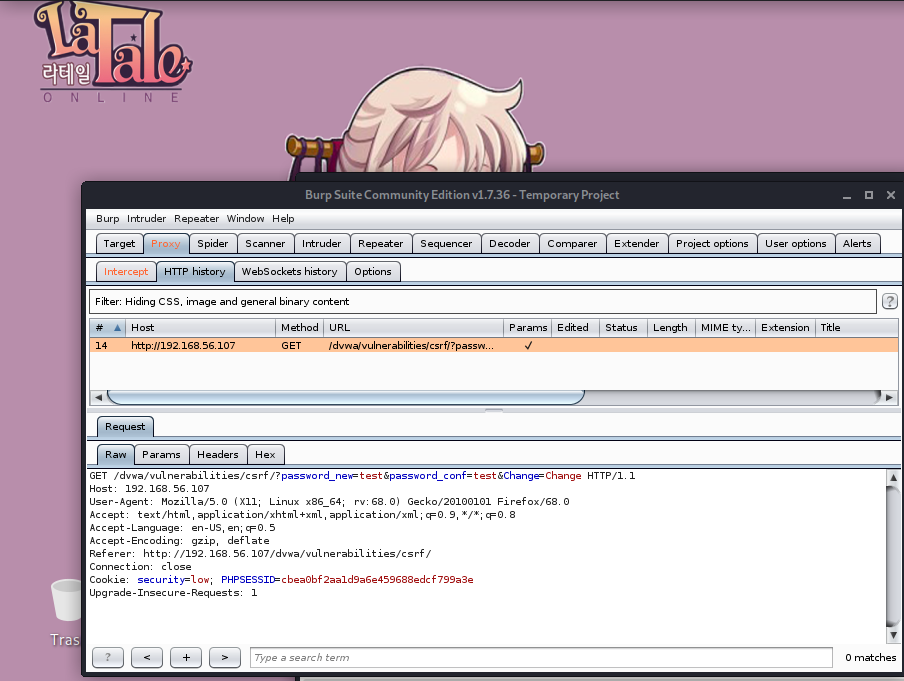
Task: Sort by the Method column header
Action: pos(299,328)
